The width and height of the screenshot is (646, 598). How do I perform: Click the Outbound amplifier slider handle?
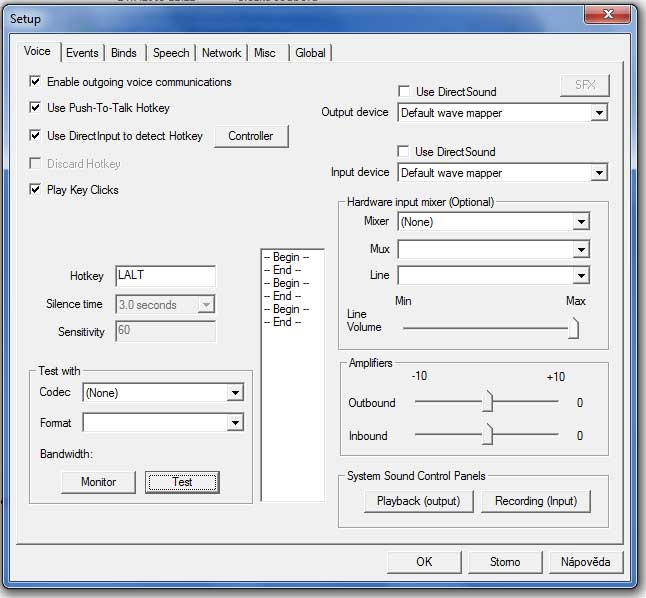488,402
